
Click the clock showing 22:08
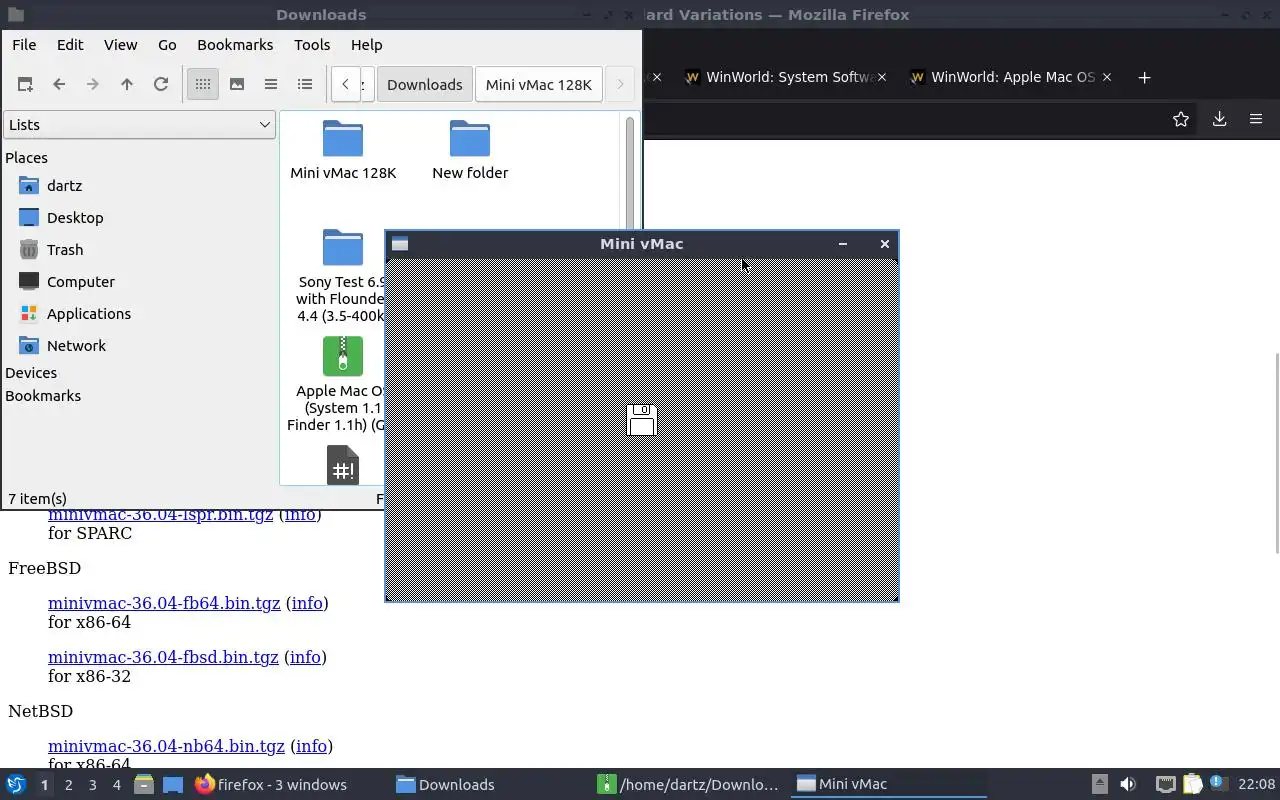point(1257,784)
